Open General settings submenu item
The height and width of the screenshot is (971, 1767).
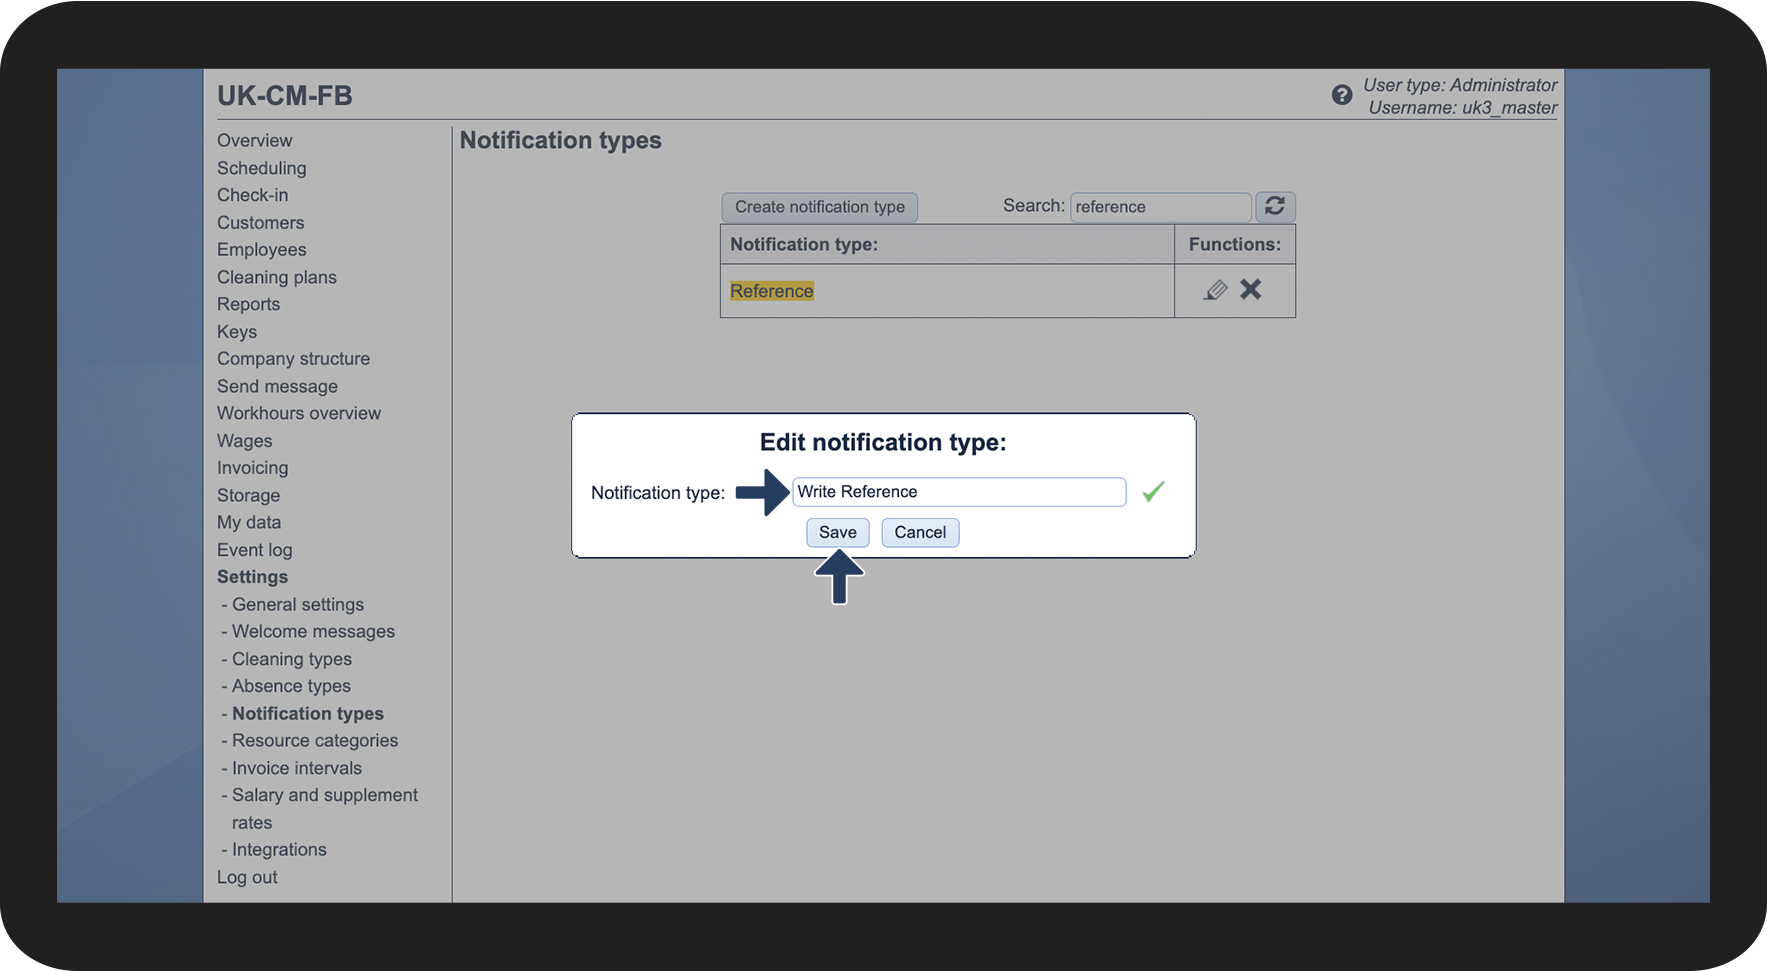coord(297,604)
